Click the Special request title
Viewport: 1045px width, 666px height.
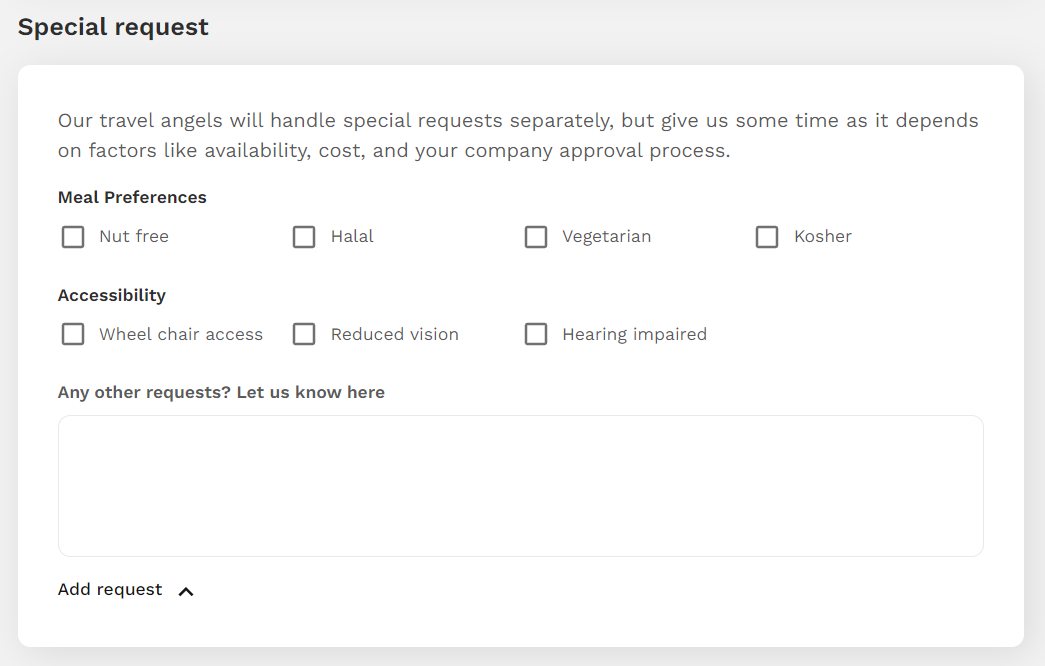(113, 27)
